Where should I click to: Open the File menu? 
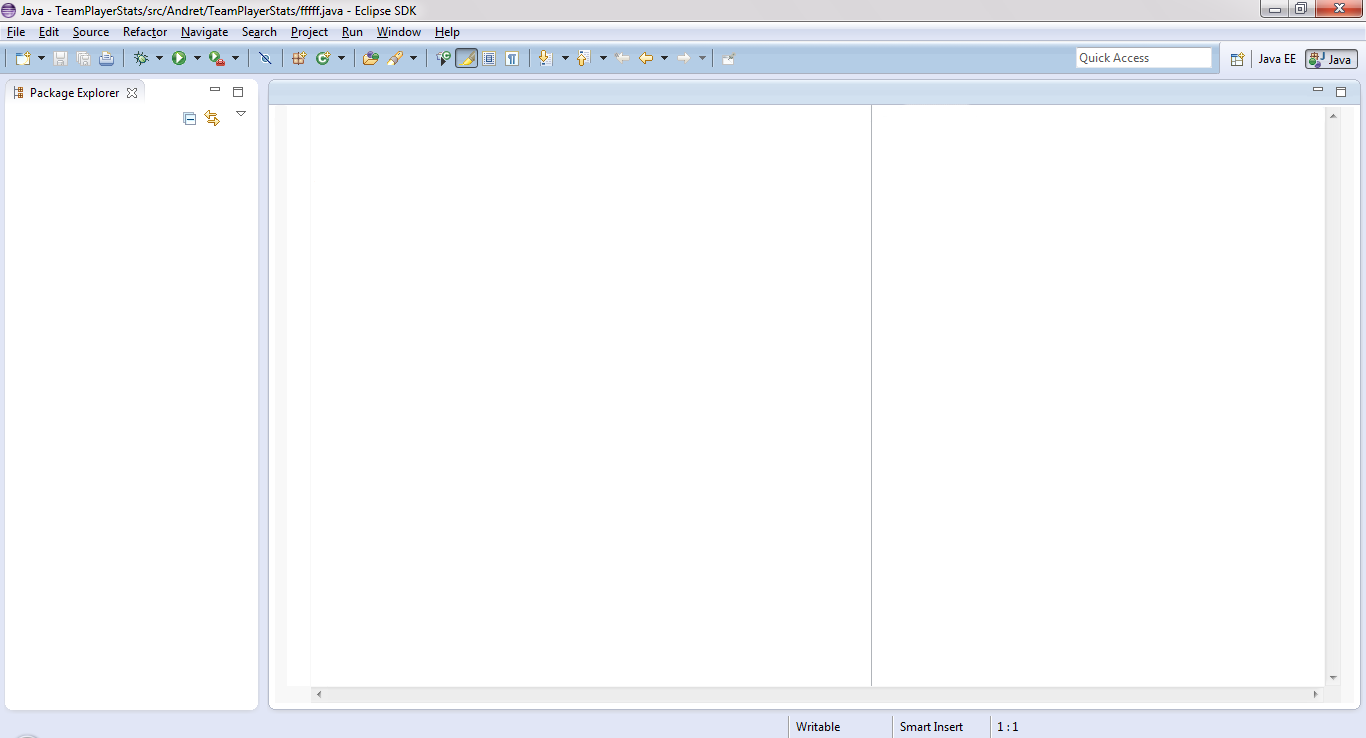16,32
